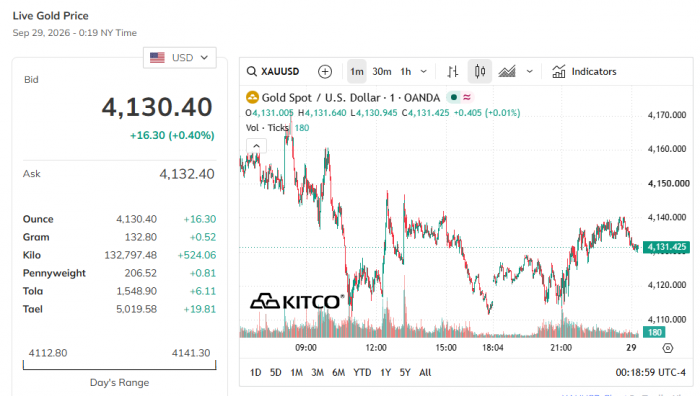Click the Day's Range bar
Viewport: 700px width, 396px height.
coord(120,365)
